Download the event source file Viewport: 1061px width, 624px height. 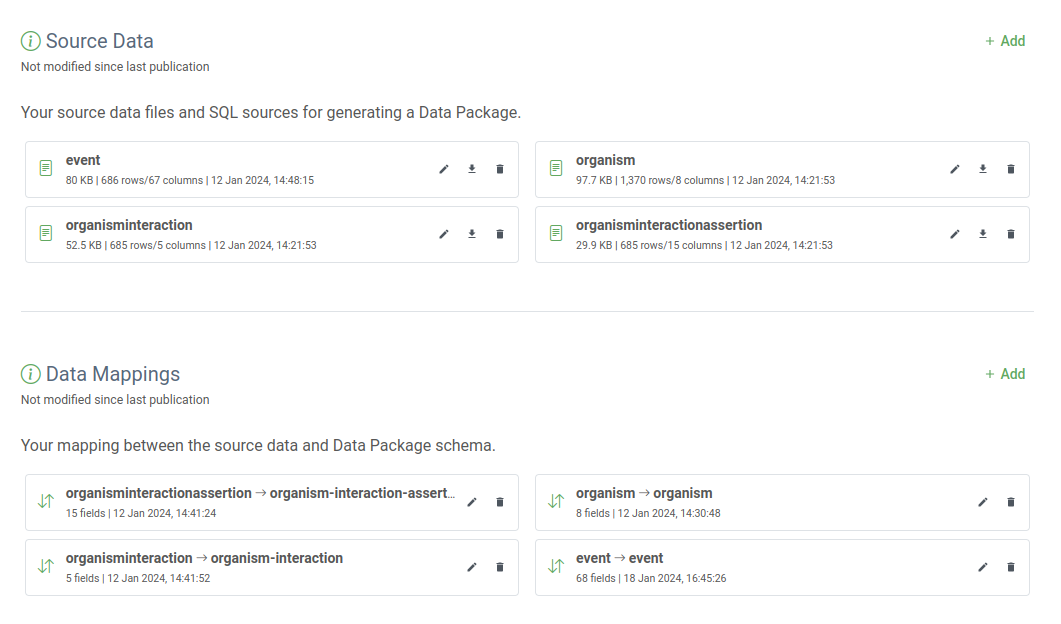pyautogui.click(x=472, y=169)
